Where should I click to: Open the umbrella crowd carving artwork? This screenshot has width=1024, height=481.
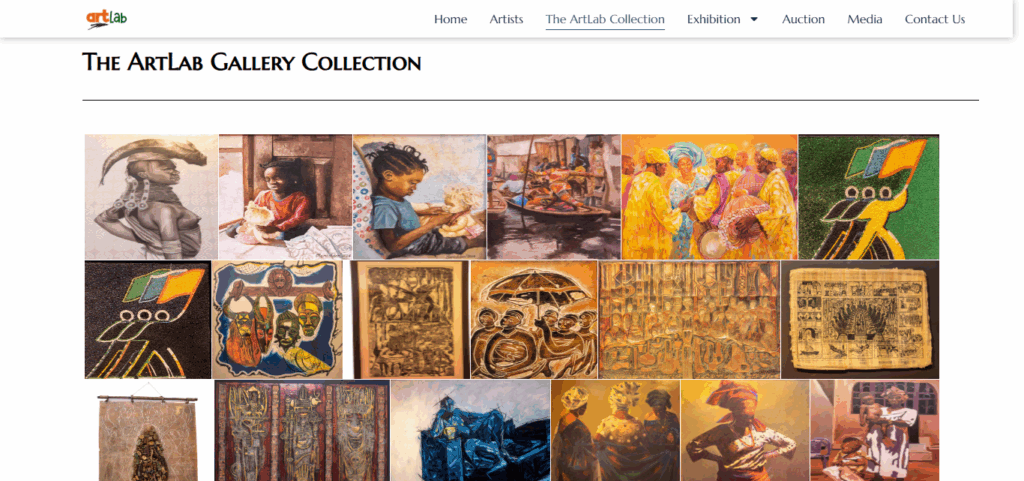(534, 320)
